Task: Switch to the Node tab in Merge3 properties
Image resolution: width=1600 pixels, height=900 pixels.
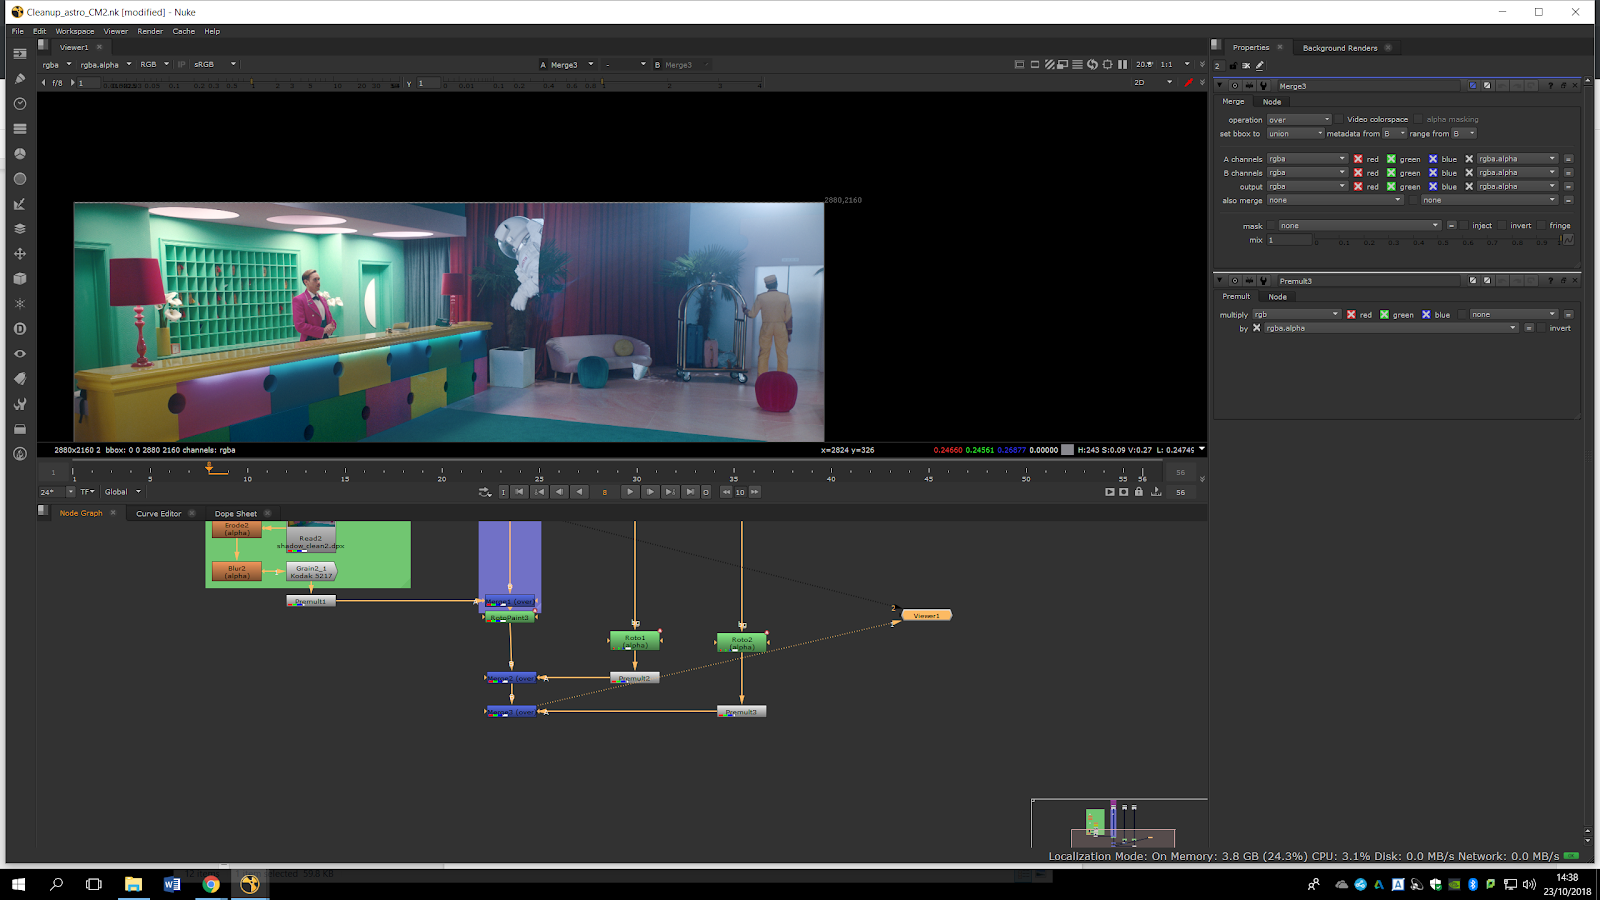Action: pyautogui.click(x=1271, y=102)
